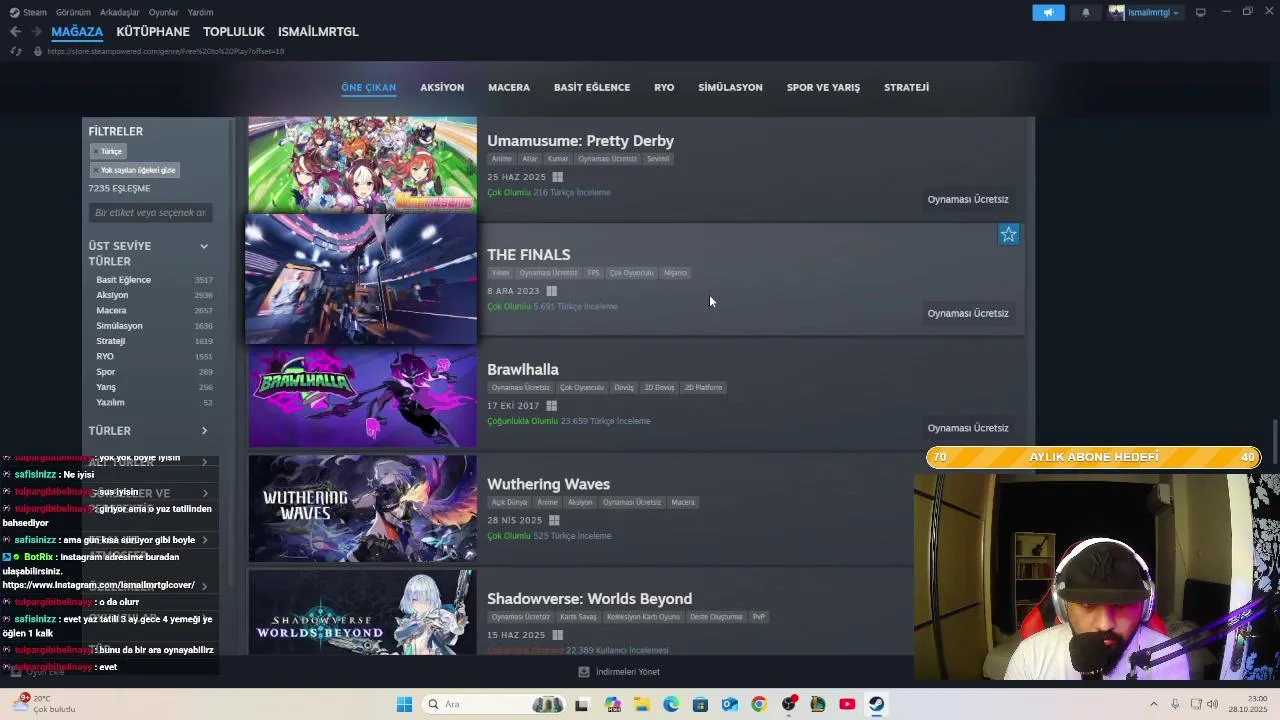The height and width of the screenshot is (720, 1280).
Task: Filter by Strateji in the sidebar
Action: pyautogui.click(x=110, y=341)
